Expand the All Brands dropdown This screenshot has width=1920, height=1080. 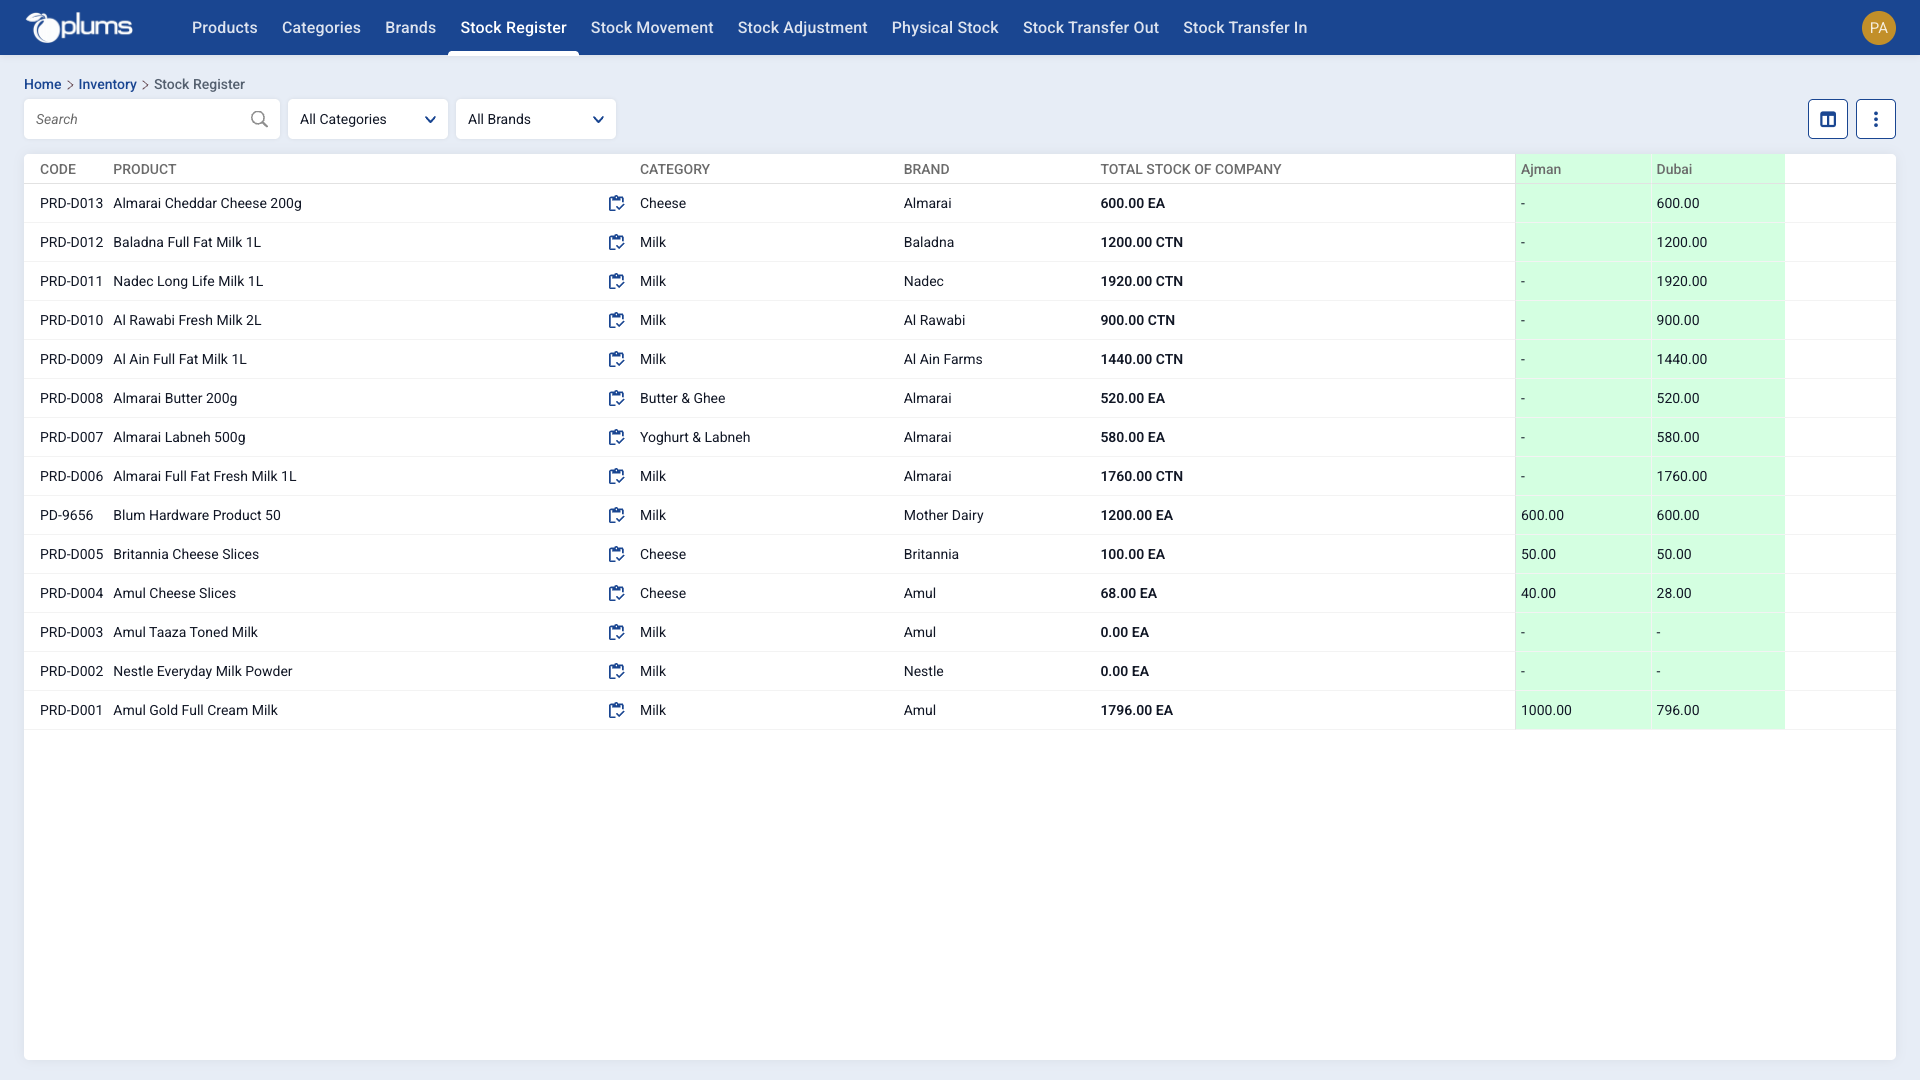536,119
